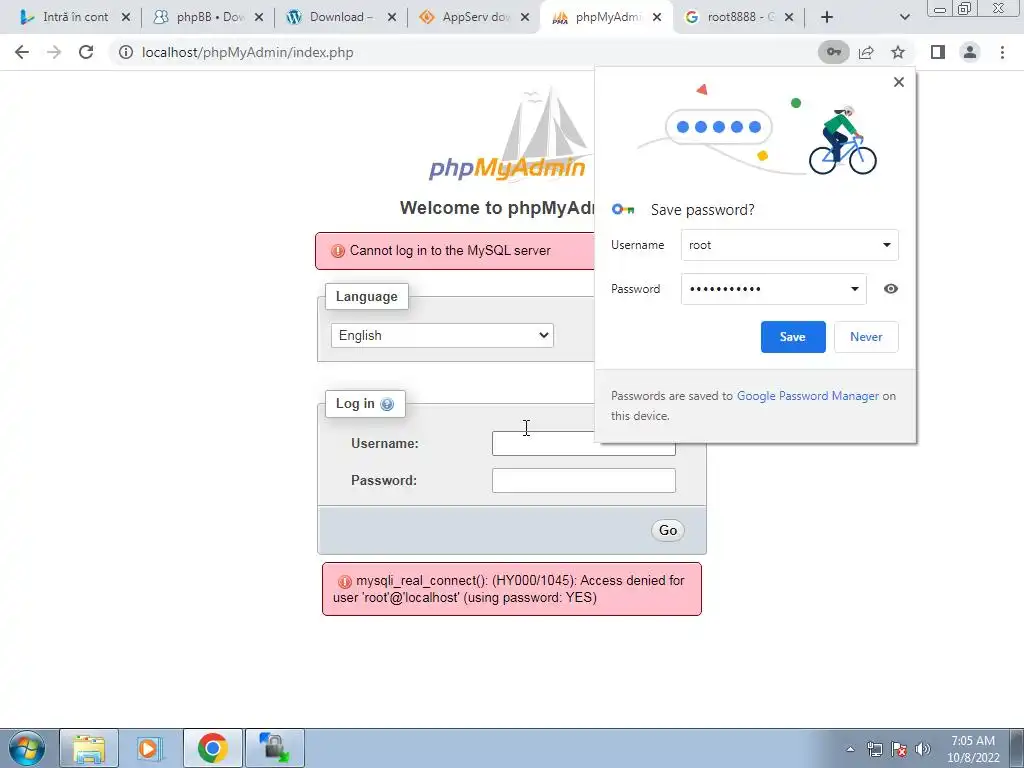The width and height of the screenshot is (1024, 768).
Task: Close the root8888 Google tab
Action: (789, 17)
